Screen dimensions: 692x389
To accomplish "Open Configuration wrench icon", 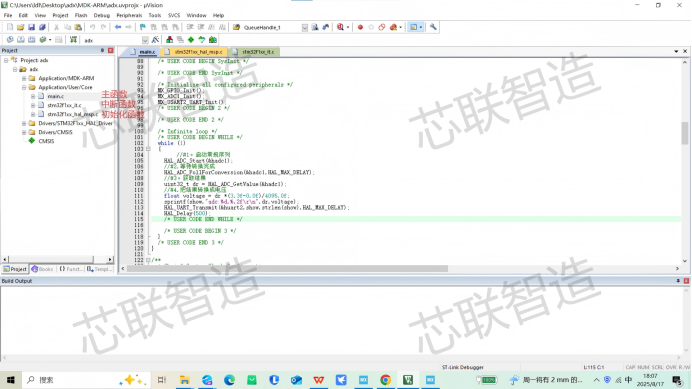I will 433,27.
